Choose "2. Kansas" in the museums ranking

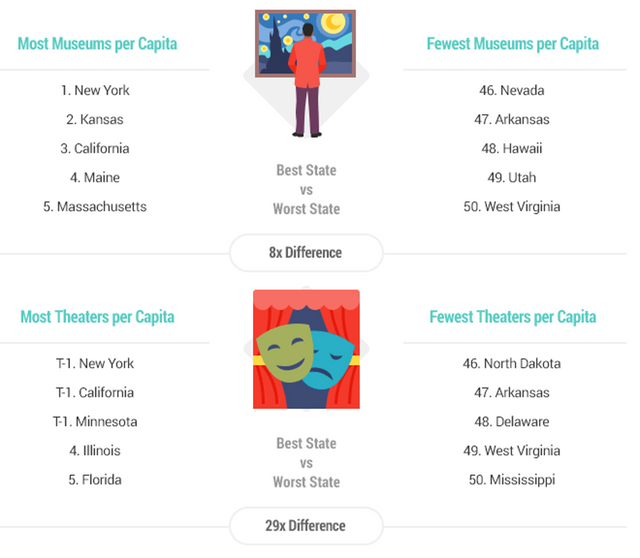(x=95, y=119)
